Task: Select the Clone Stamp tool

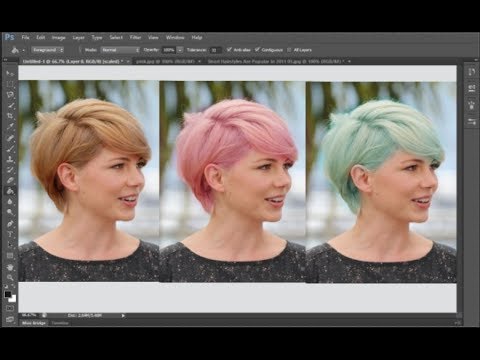Action: pos(10,159)
